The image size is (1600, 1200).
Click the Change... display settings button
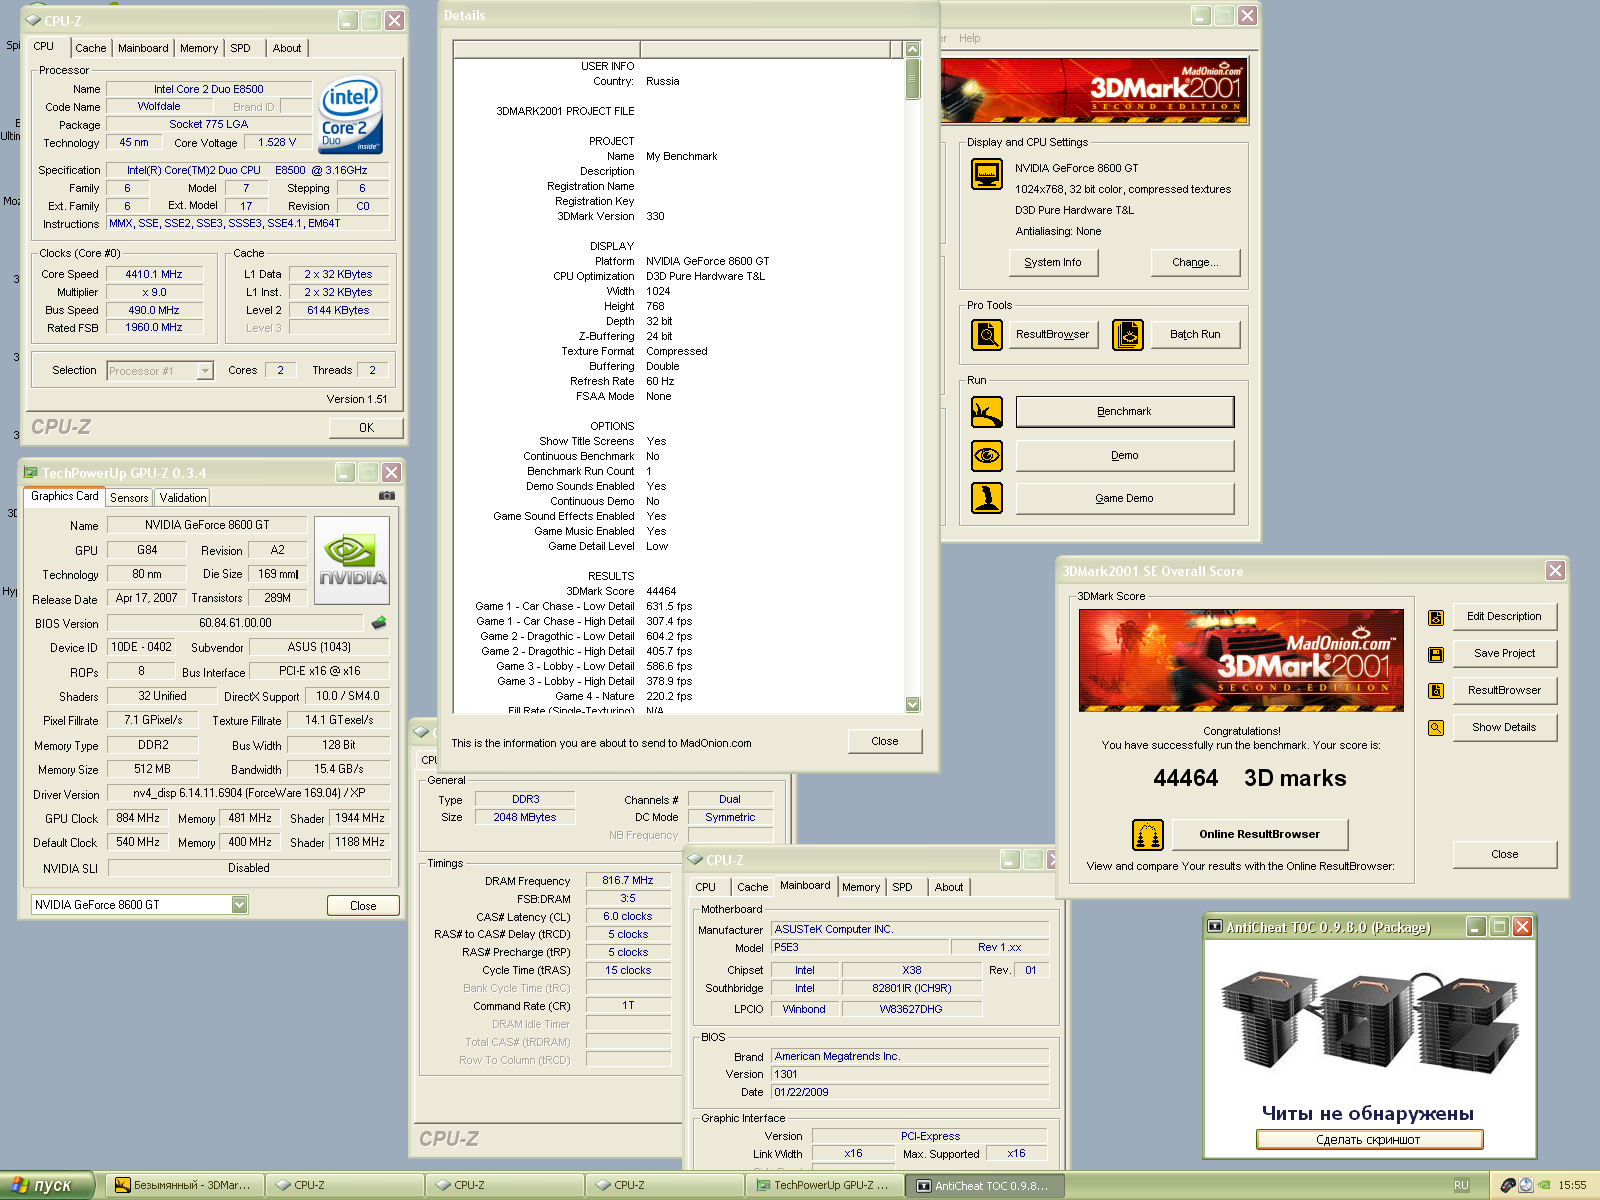1194,262
